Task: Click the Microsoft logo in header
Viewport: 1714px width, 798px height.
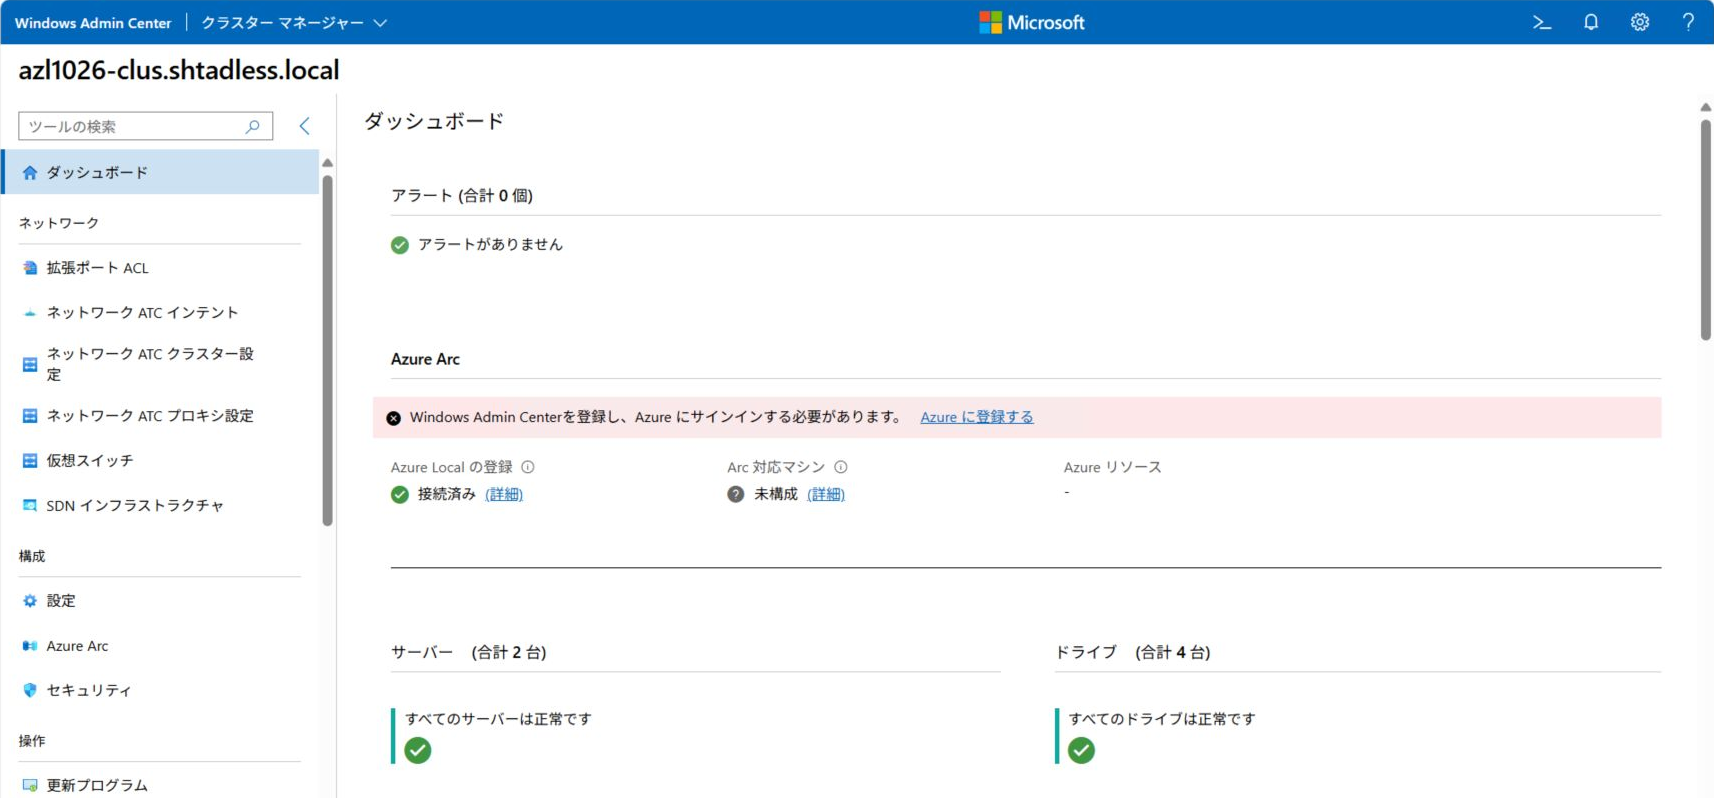Action: (x=1032, y=22)
